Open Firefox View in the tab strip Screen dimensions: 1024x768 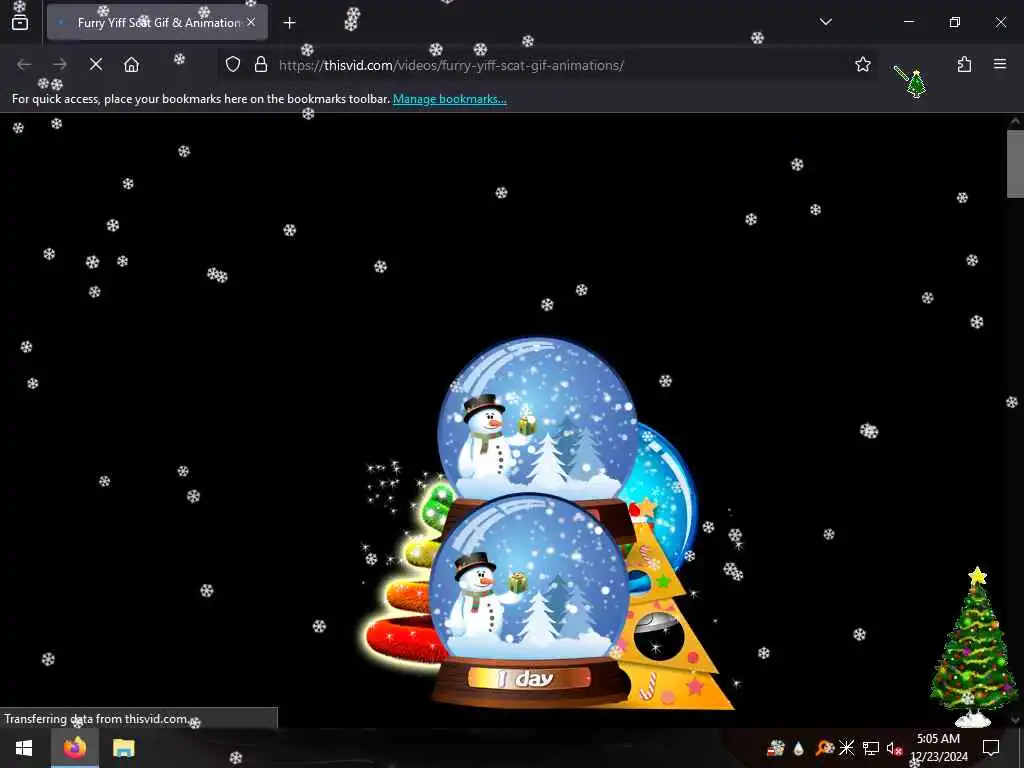click(20, 22)
